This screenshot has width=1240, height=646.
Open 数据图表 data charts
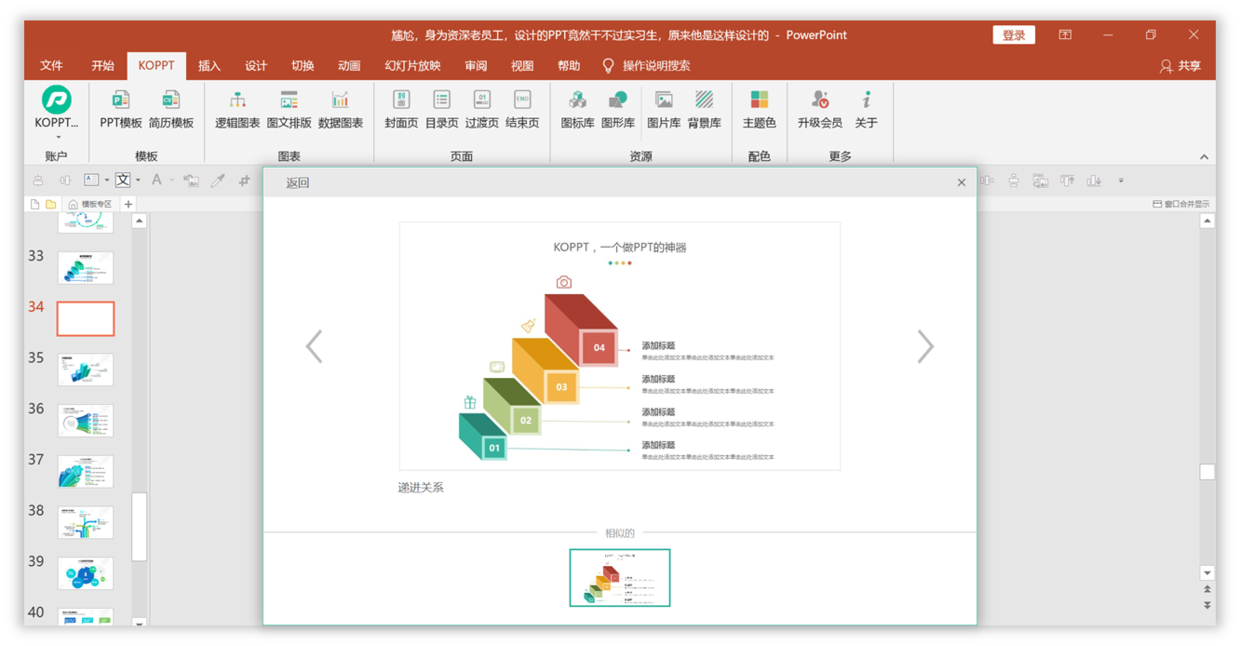point(340,107)
